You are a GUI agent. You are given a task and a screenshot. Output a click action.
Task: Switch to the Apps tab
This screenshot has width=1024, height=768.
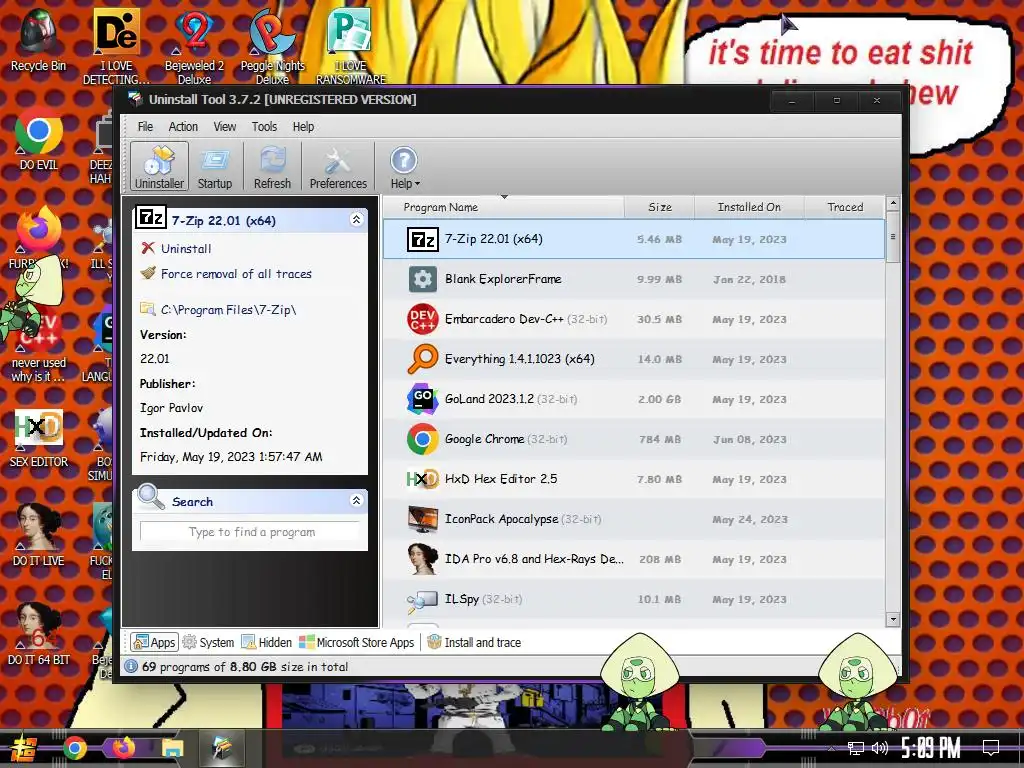154,643
